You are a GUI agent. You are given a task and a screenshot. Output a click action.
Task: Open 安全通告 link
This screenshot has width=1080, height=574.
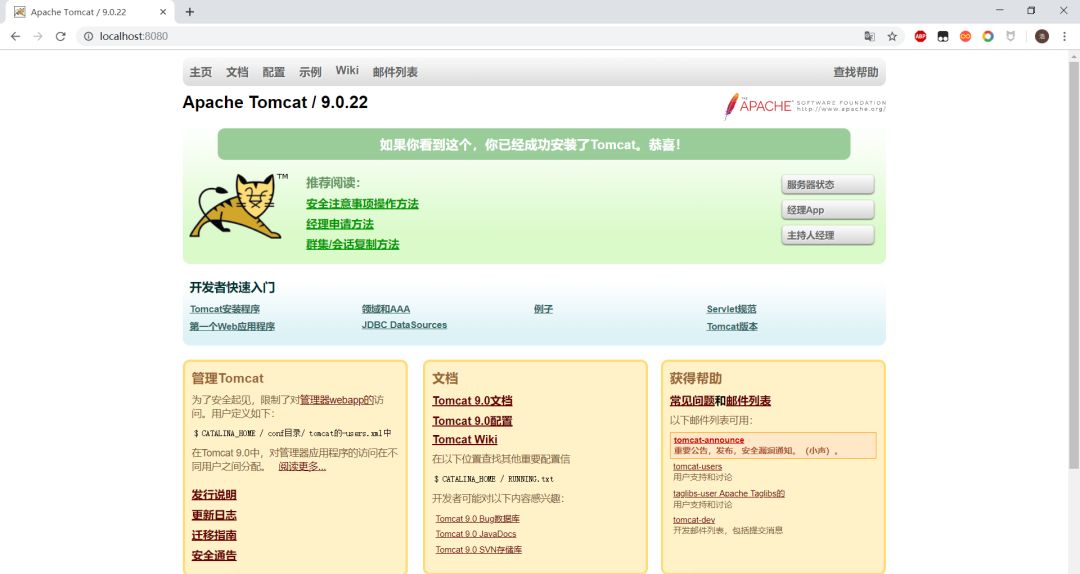point(214,555)
